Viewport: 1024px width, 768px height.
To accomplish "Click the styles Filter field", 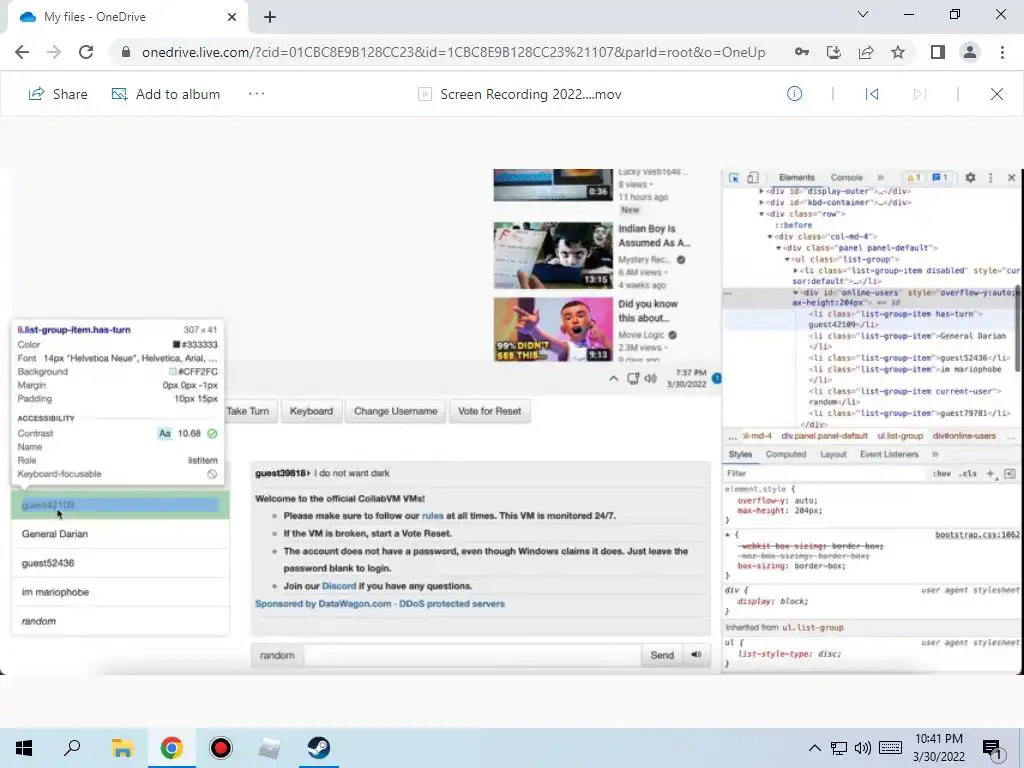I will [x=823, y=473].
